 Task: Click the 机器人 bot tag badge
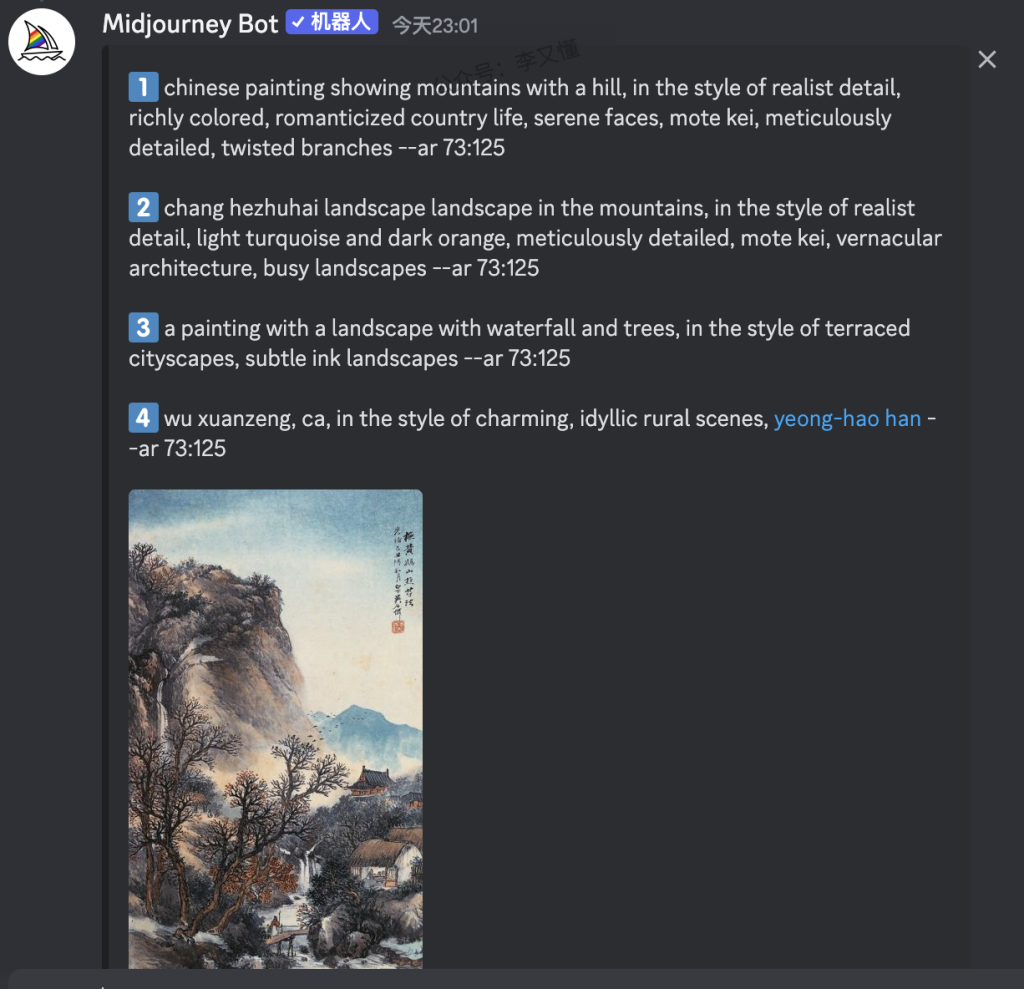tap(340, 22)
